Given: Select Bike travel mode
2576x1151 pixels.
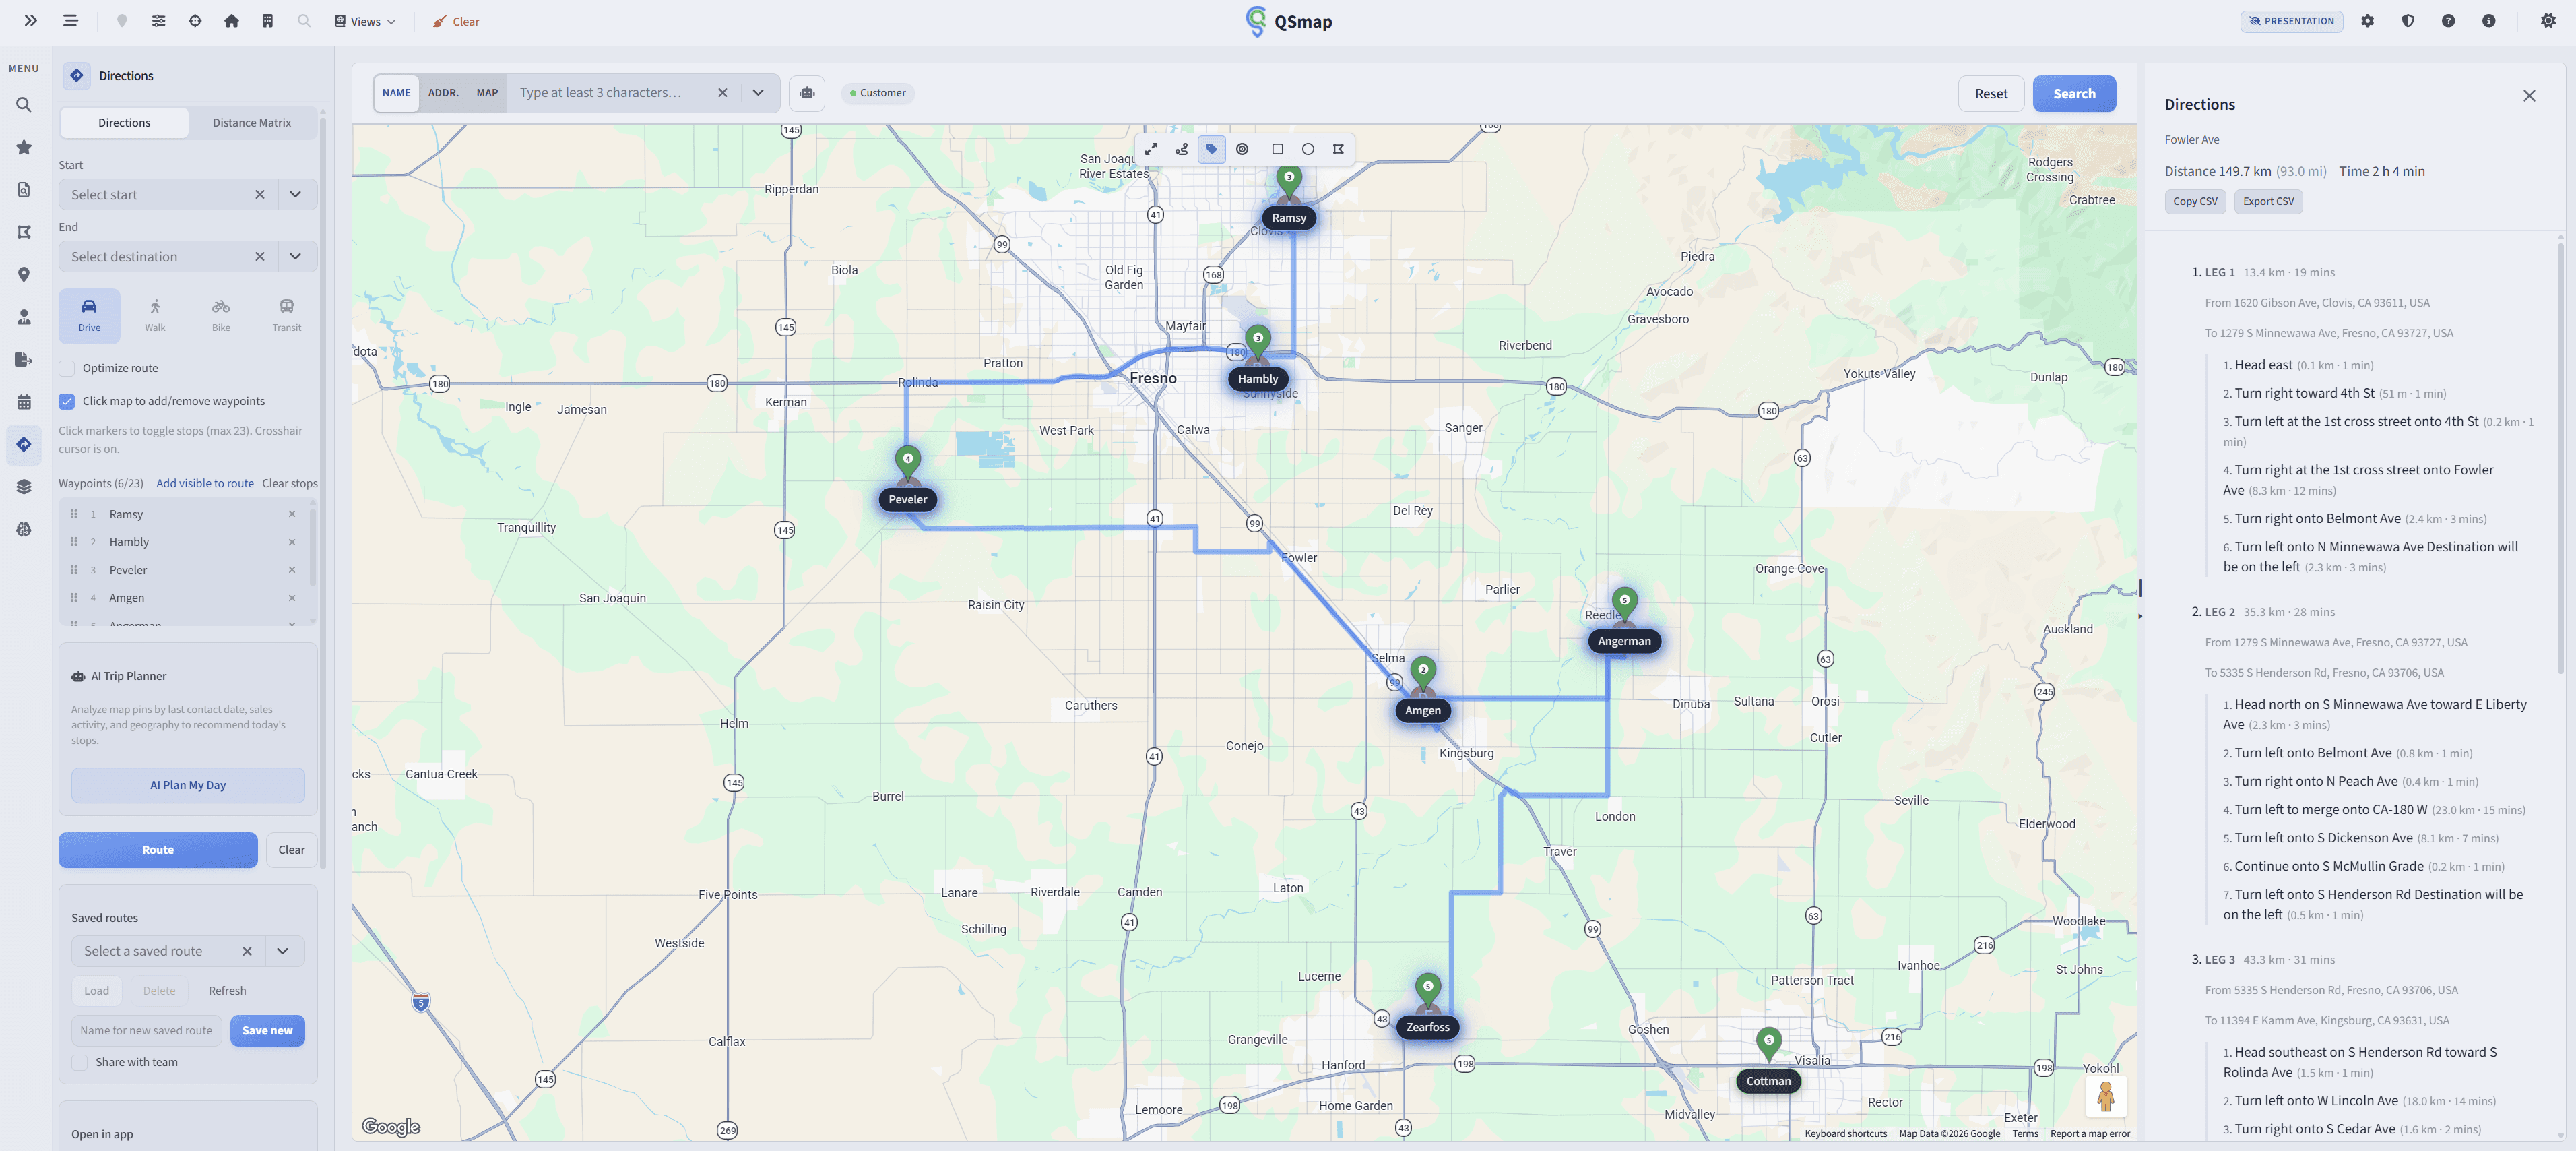Looking at the screenshot, I should (x=221, y=315).
